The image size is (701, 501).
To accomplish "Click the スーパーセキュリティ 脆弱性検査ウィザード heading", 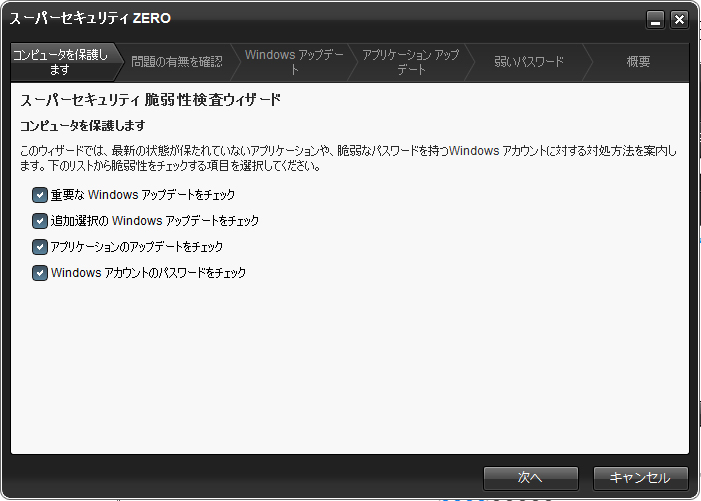I will tap(151, 100).
